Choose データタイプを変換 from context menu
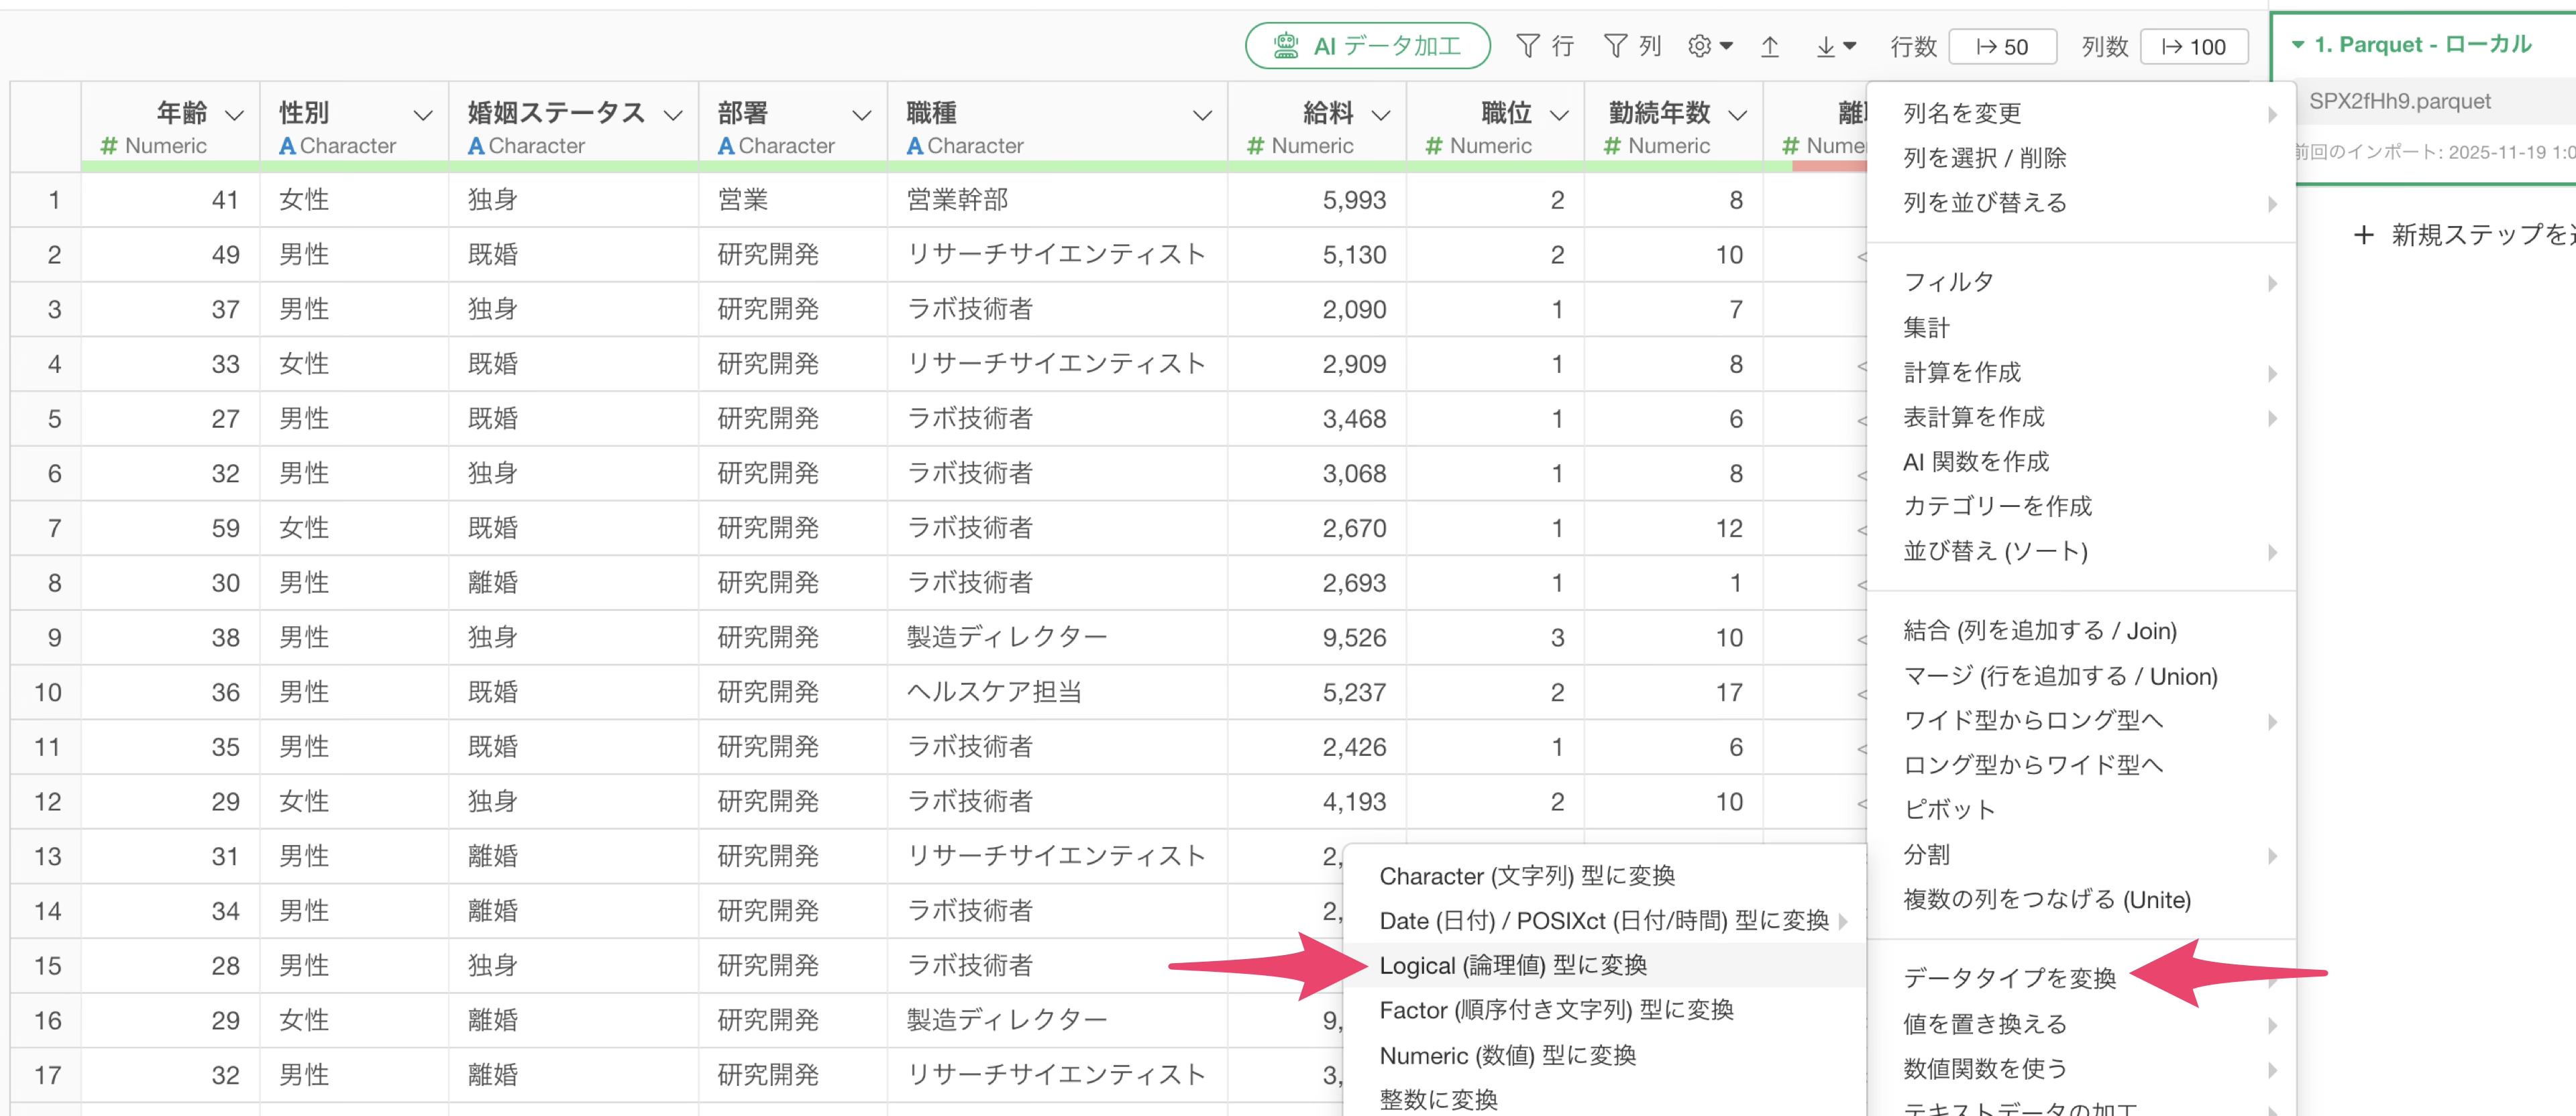Viewport: 2576px width, 1116px height. 2009,978
